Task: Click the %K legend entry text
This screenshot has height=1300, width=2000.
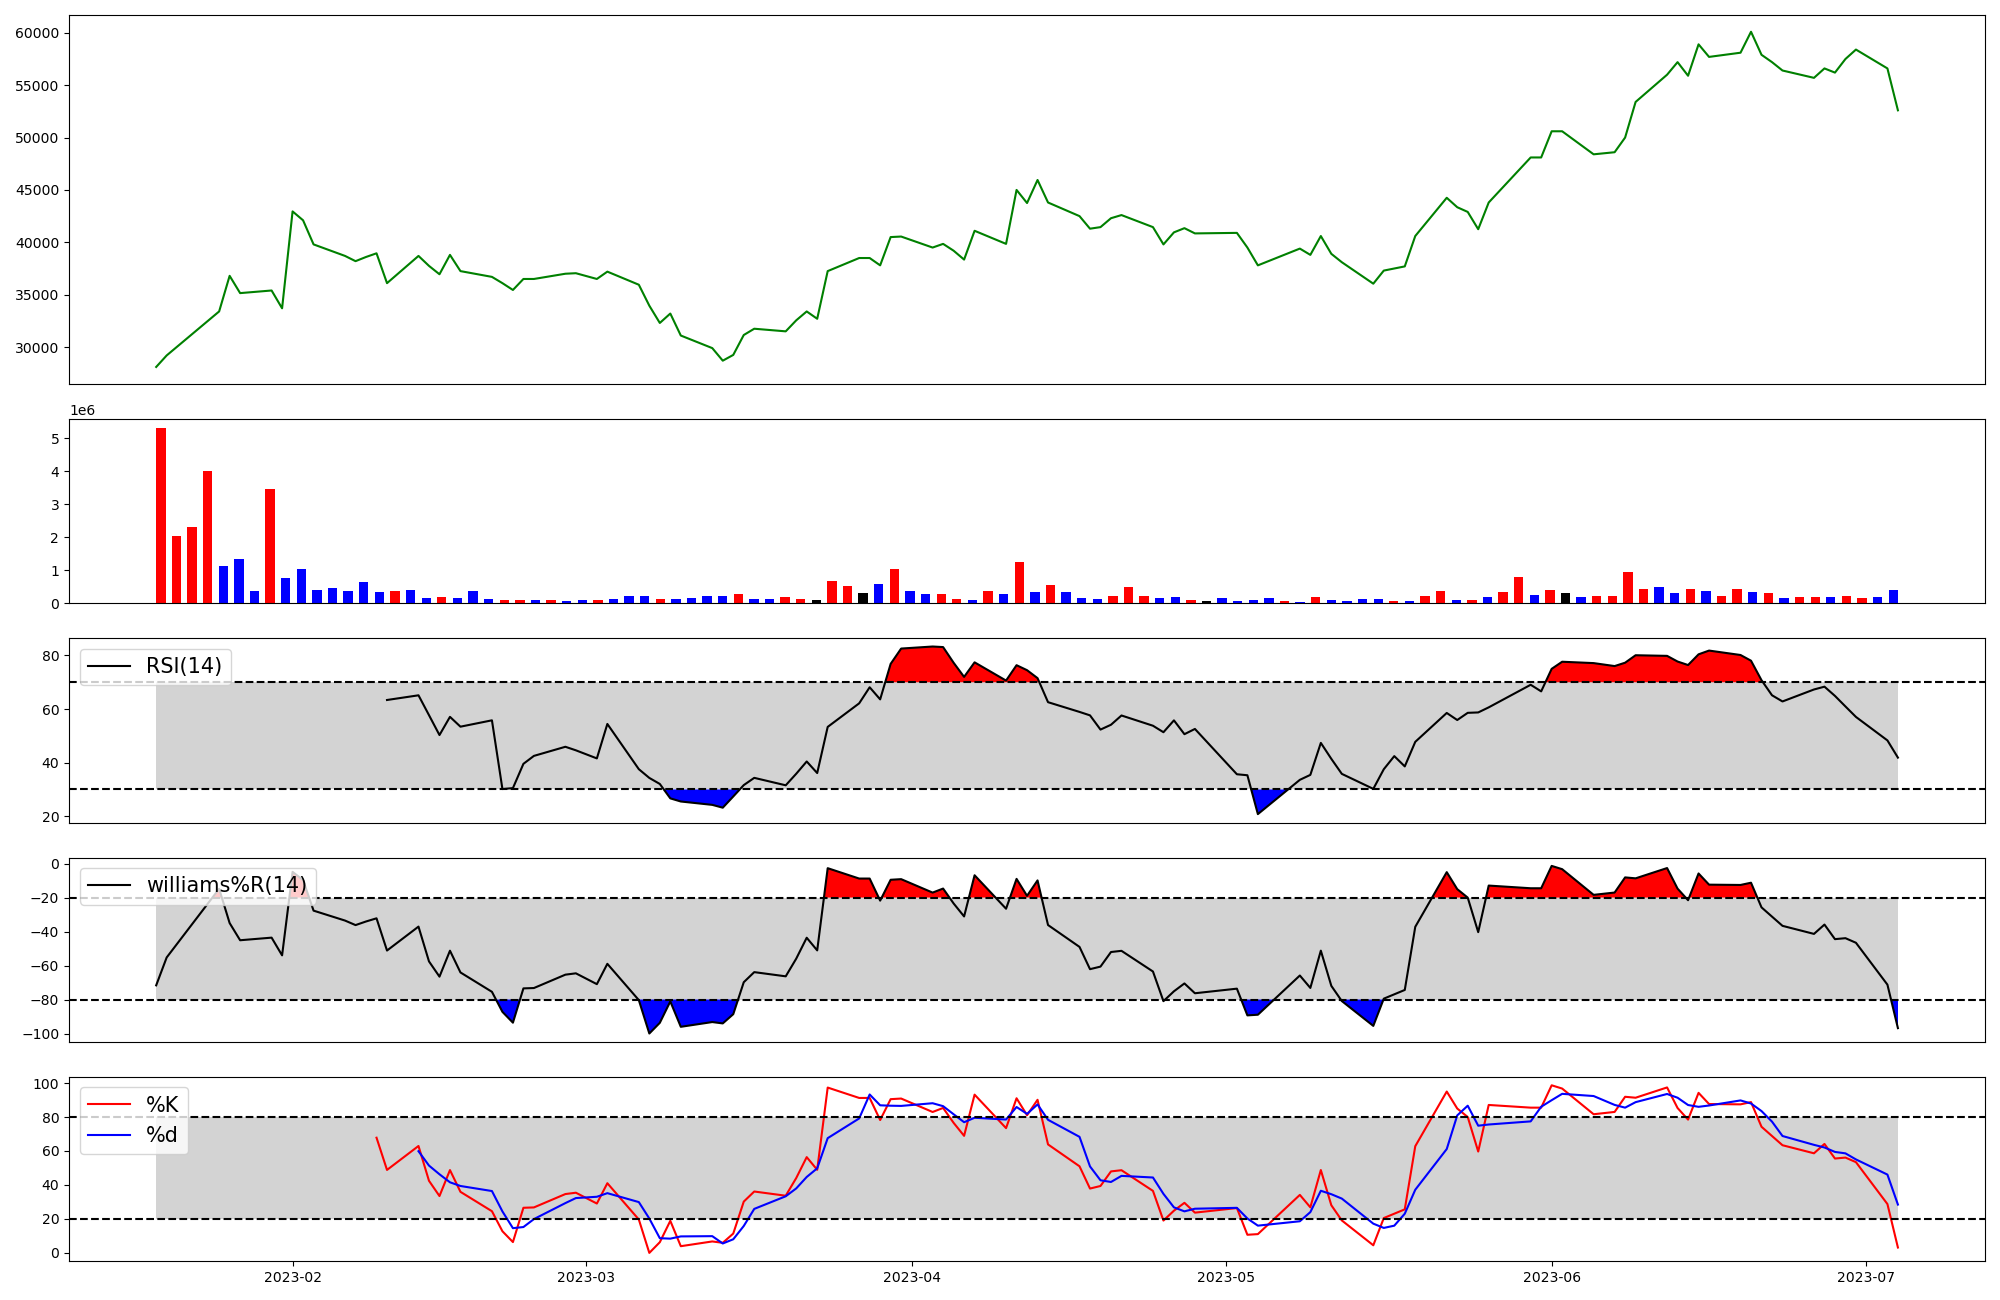Action: 162,1105
